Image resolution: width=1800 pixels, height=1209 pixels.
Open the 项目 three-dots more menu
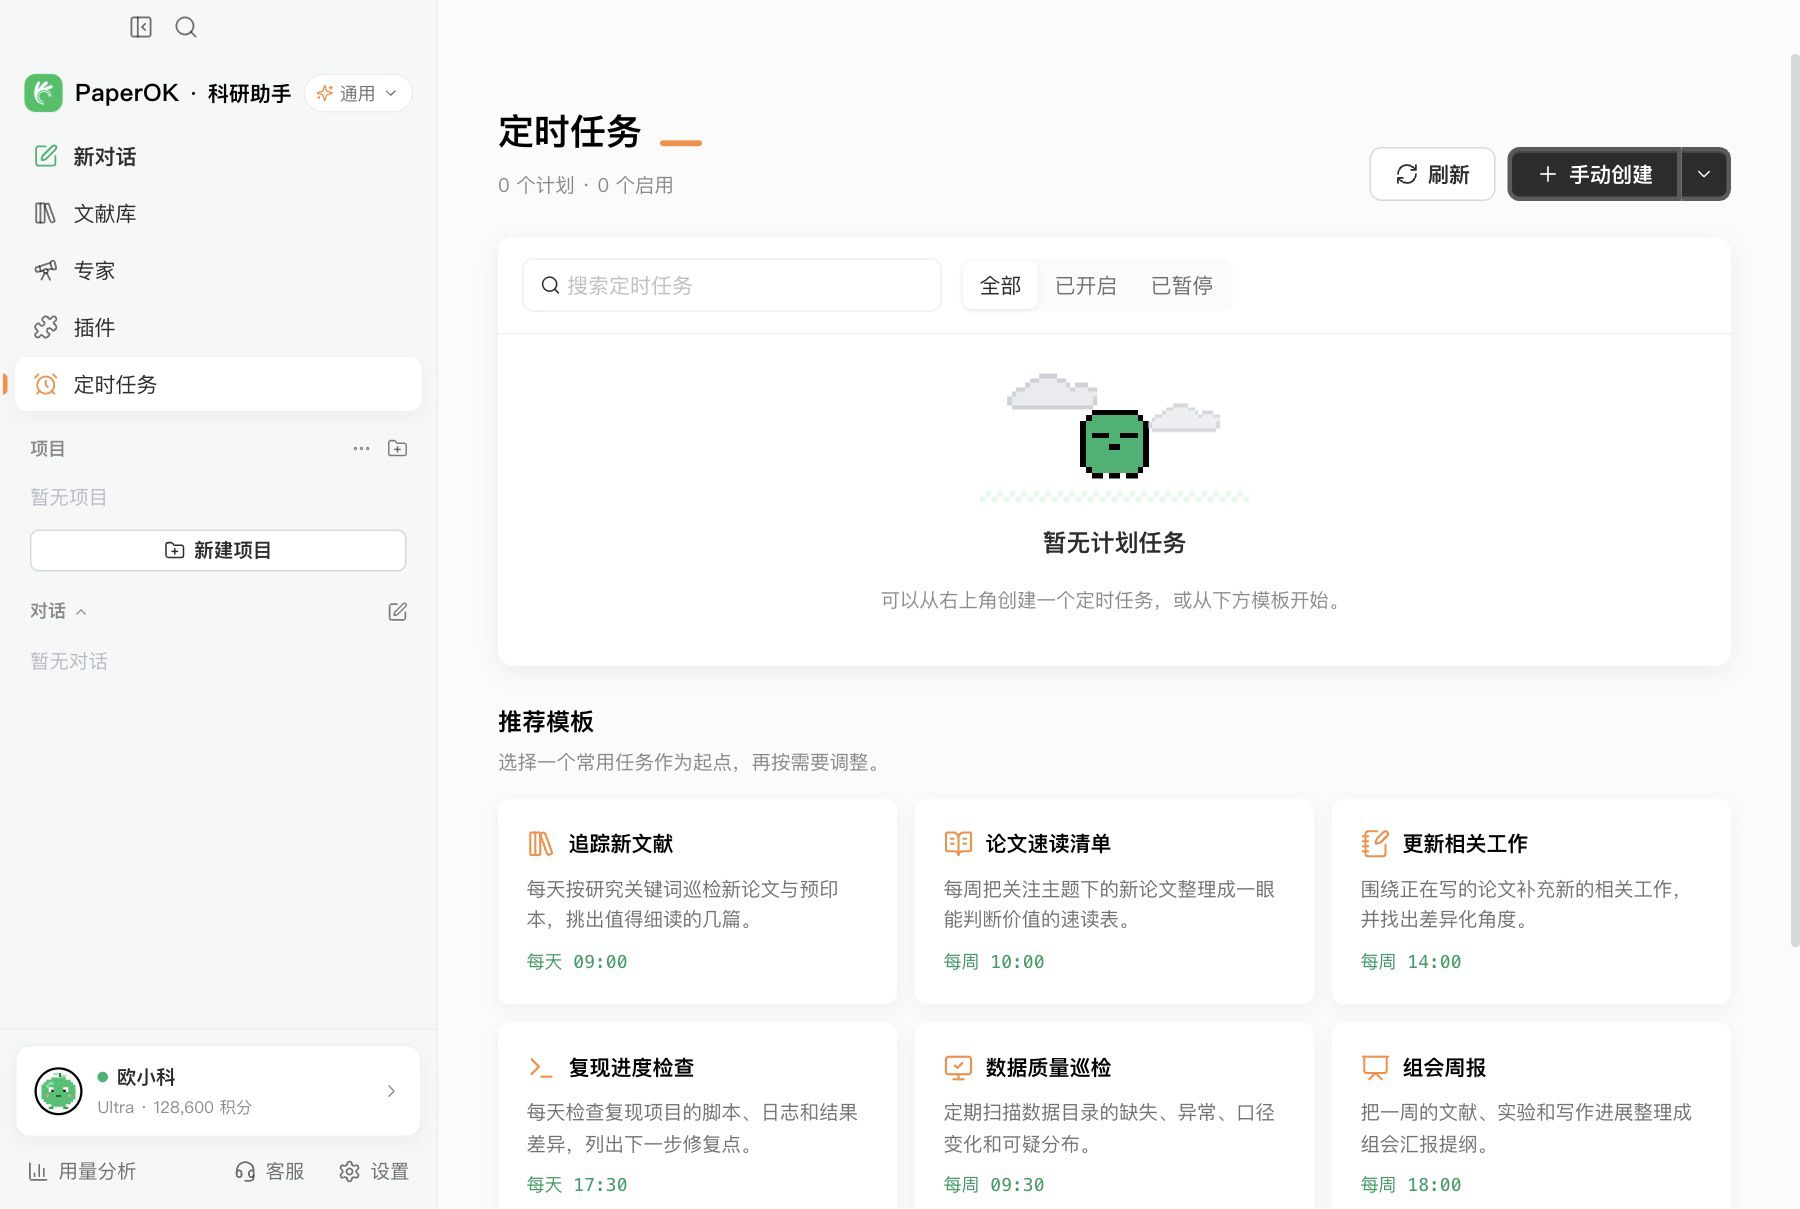coord(361,448)
